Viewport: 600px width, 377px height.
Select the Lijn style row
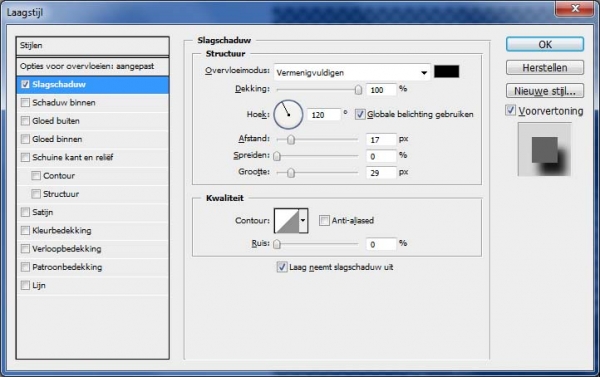[93, 285]
